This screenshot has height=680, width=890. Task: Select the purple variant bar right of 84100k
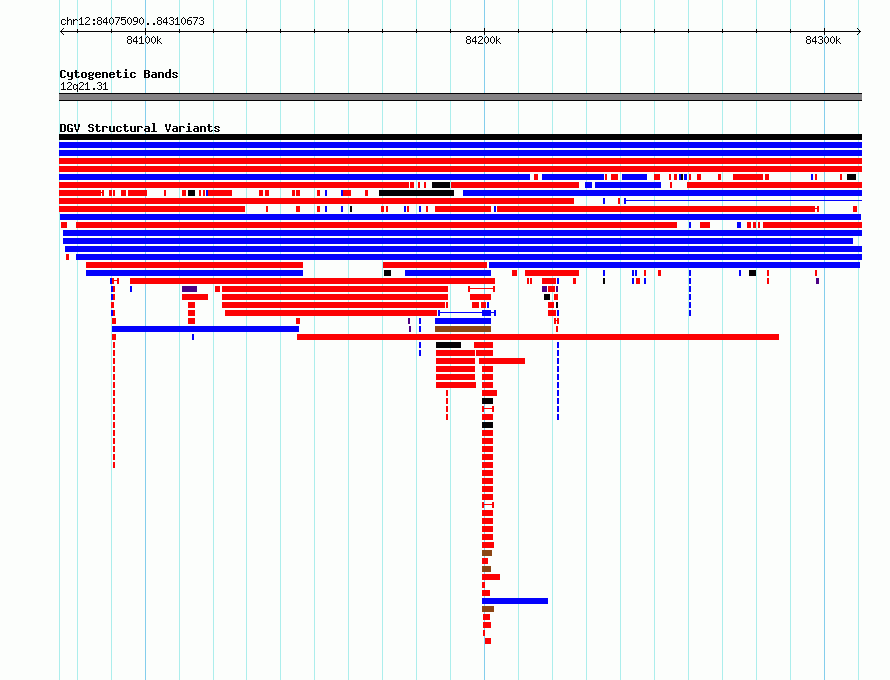[190, 289]
